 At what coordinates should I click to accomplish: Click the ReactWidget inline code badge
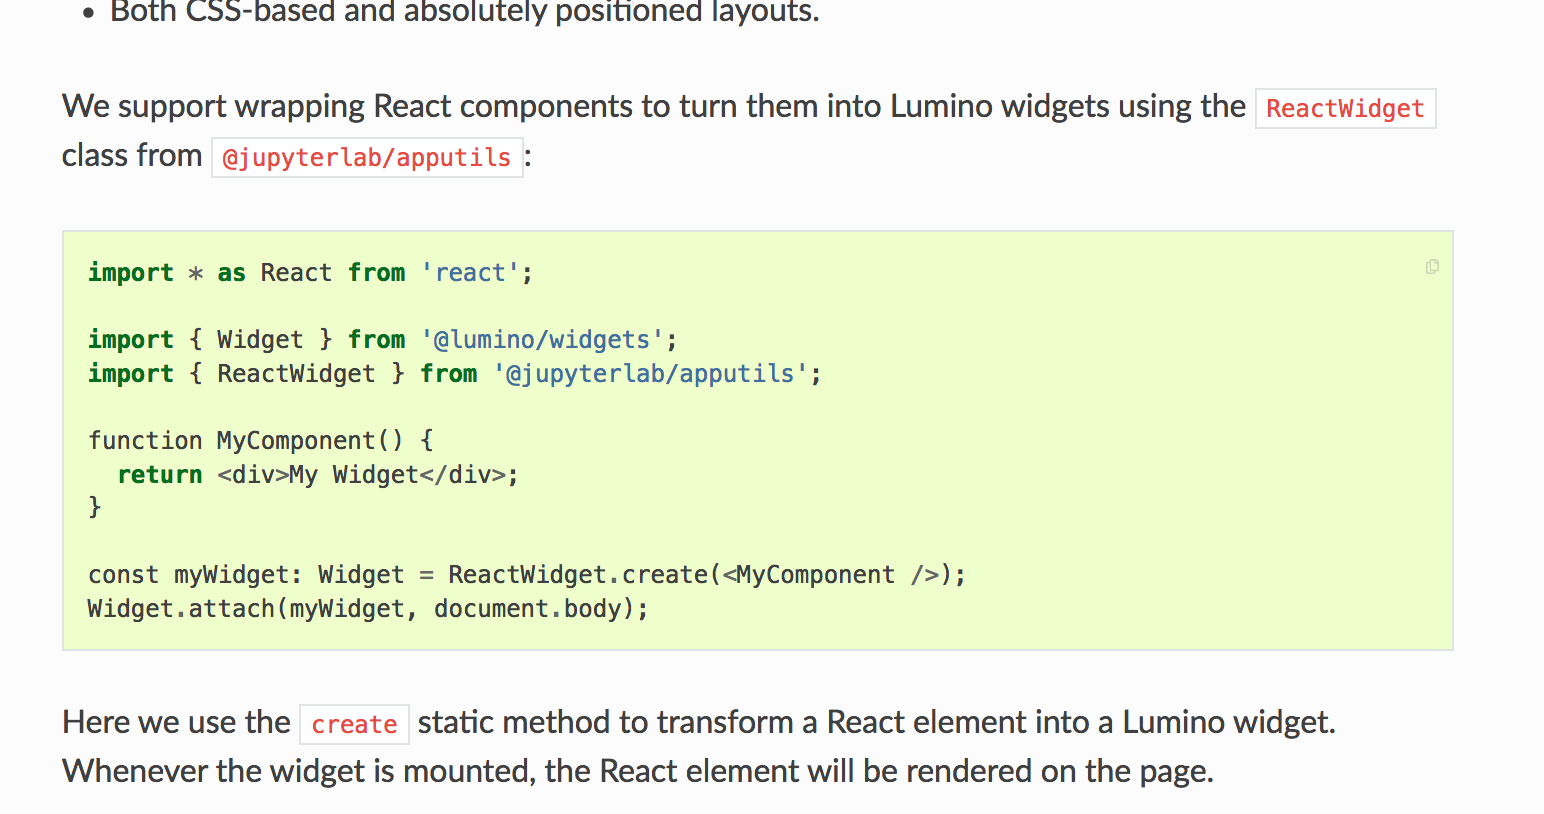pyautogui.click(x=1345, y=108)
